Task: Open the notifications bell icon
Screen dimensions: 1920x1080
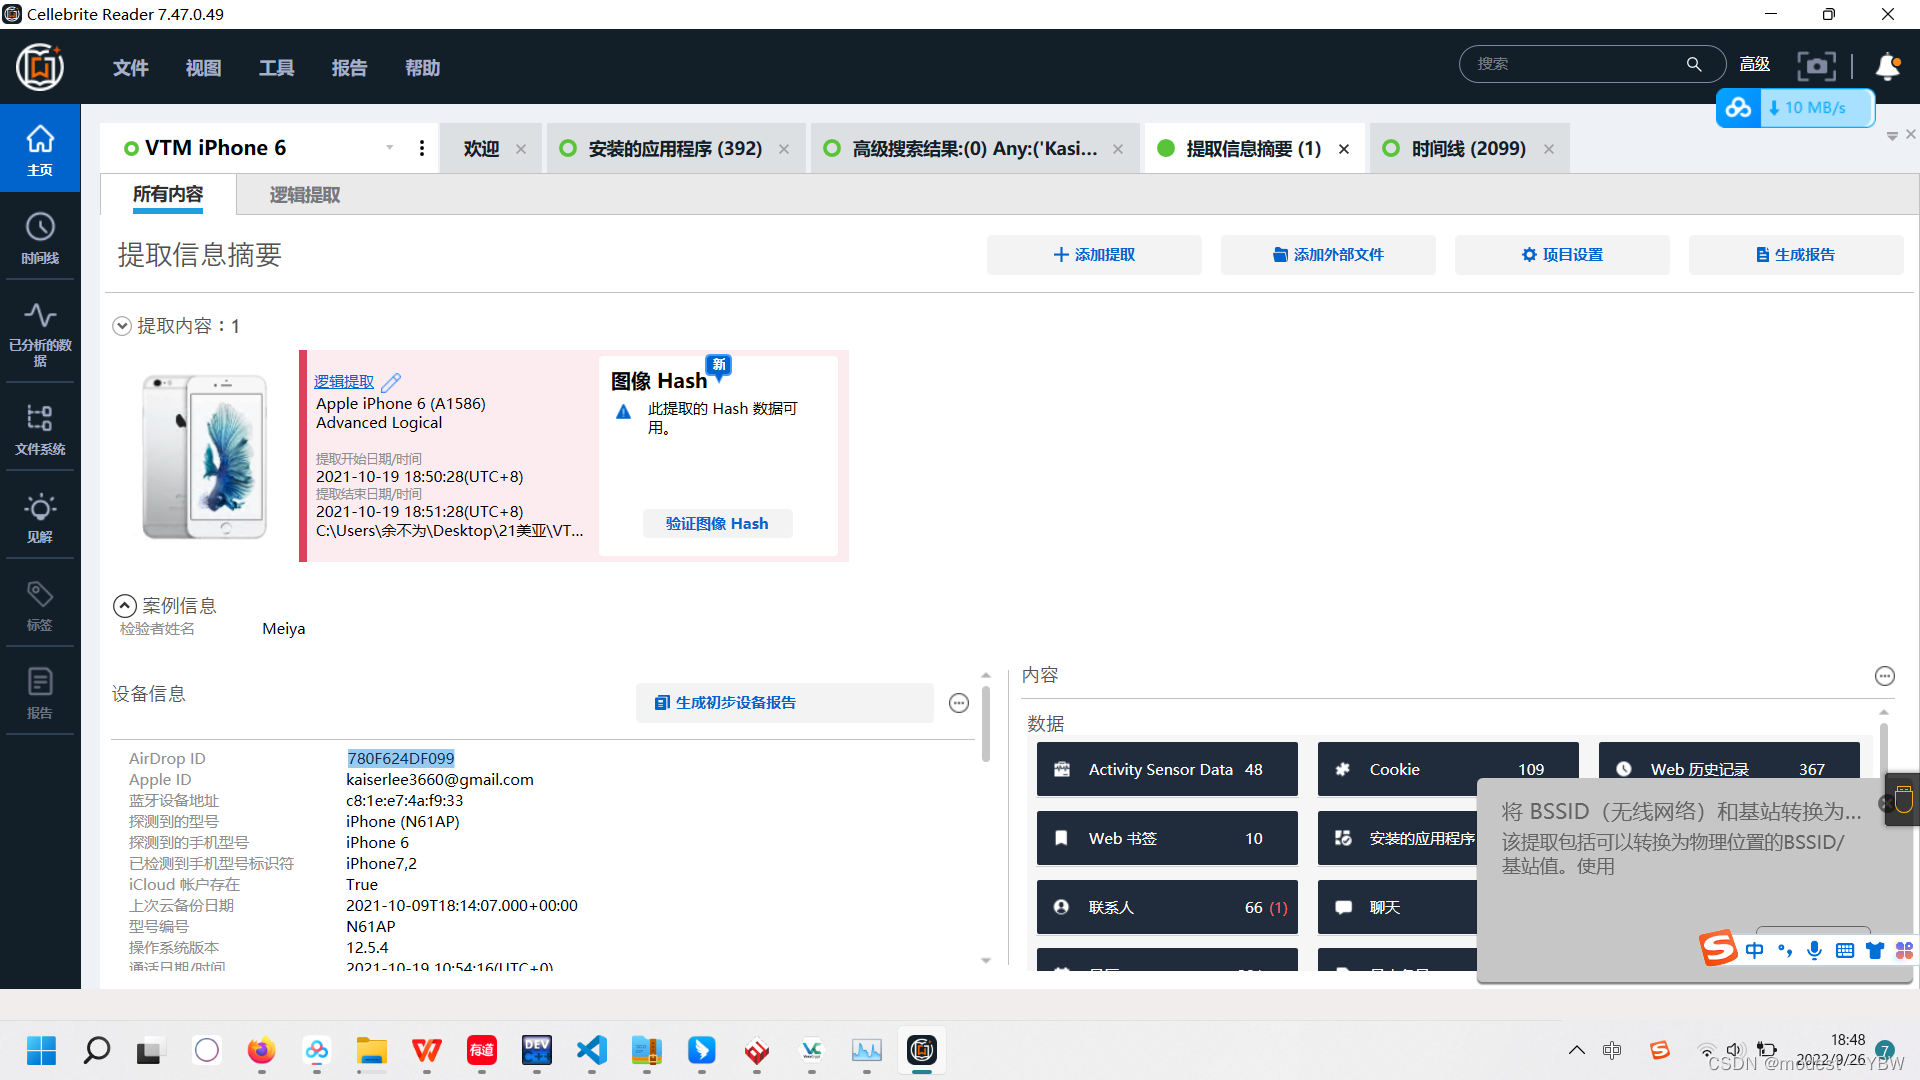Action: [1887, 66]
